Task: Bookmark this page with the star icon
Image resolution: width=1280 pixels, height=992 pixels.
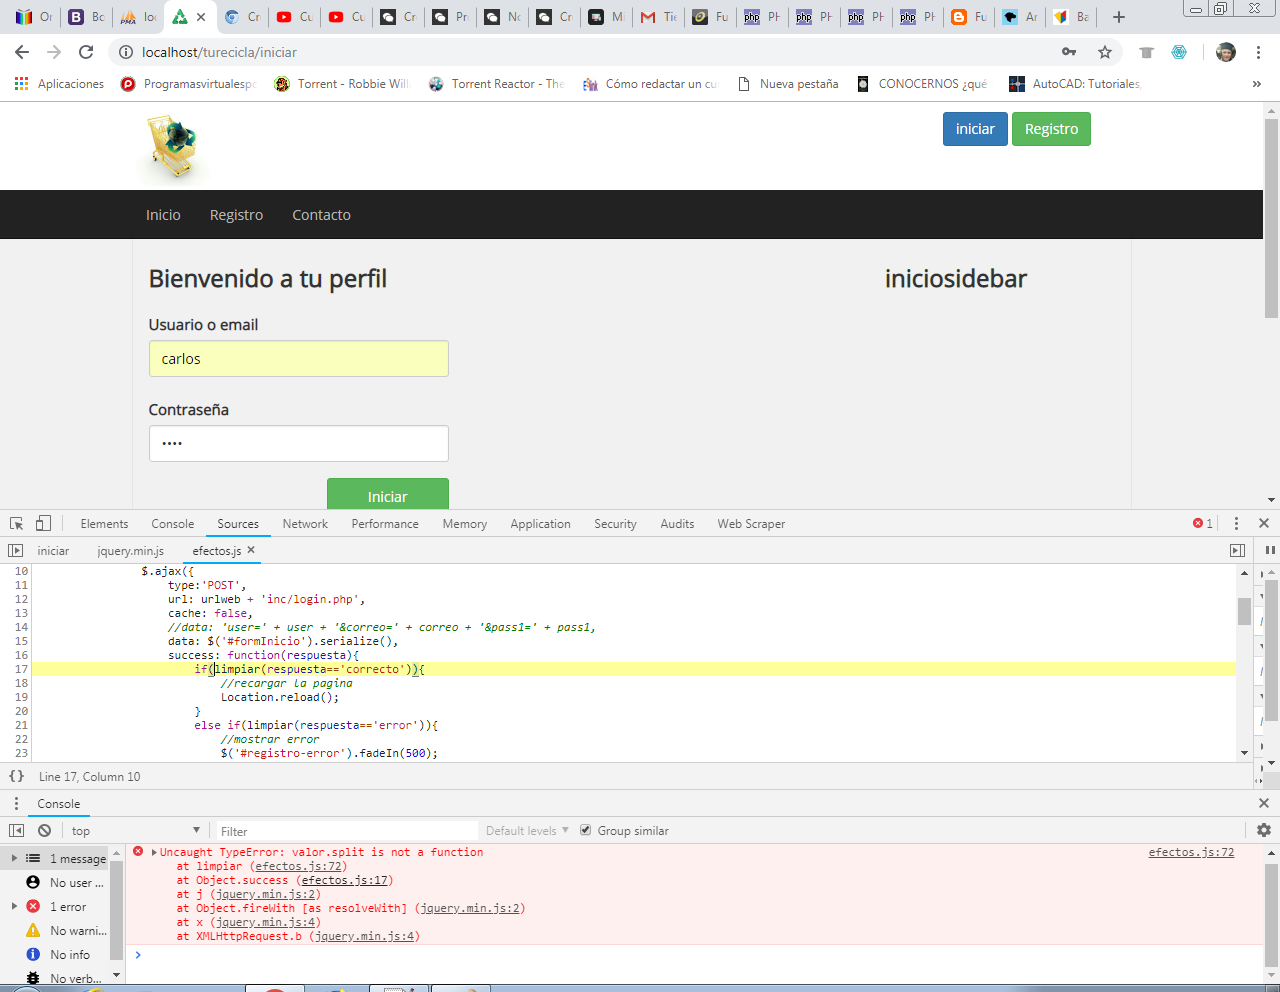Action: [x=1104, y=52]
